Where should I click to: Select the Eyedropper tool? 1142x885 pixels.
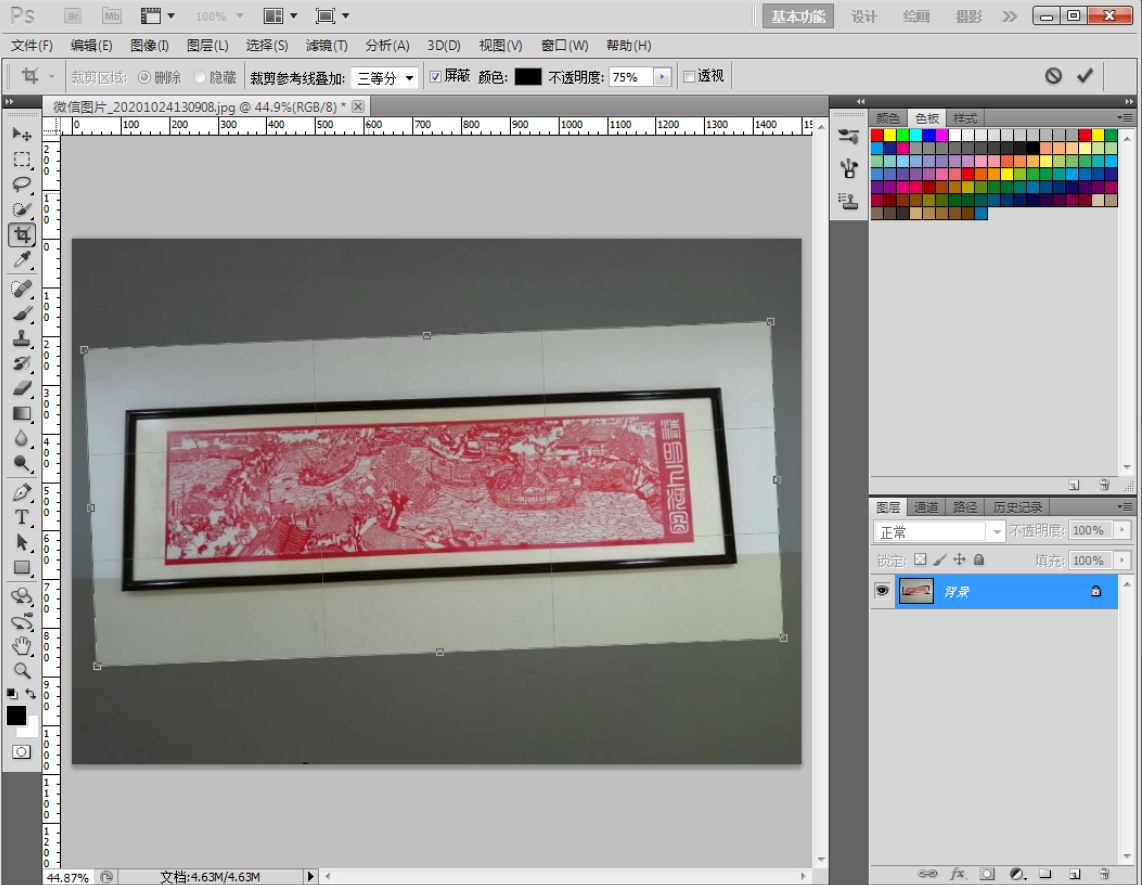(22, 260)
